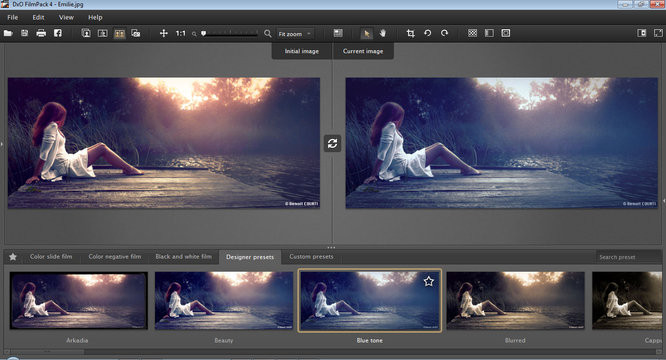Select the Blue tone preset thumbnail
The height and width of the screenshot is (360, 666).
(x=370, y=301)
